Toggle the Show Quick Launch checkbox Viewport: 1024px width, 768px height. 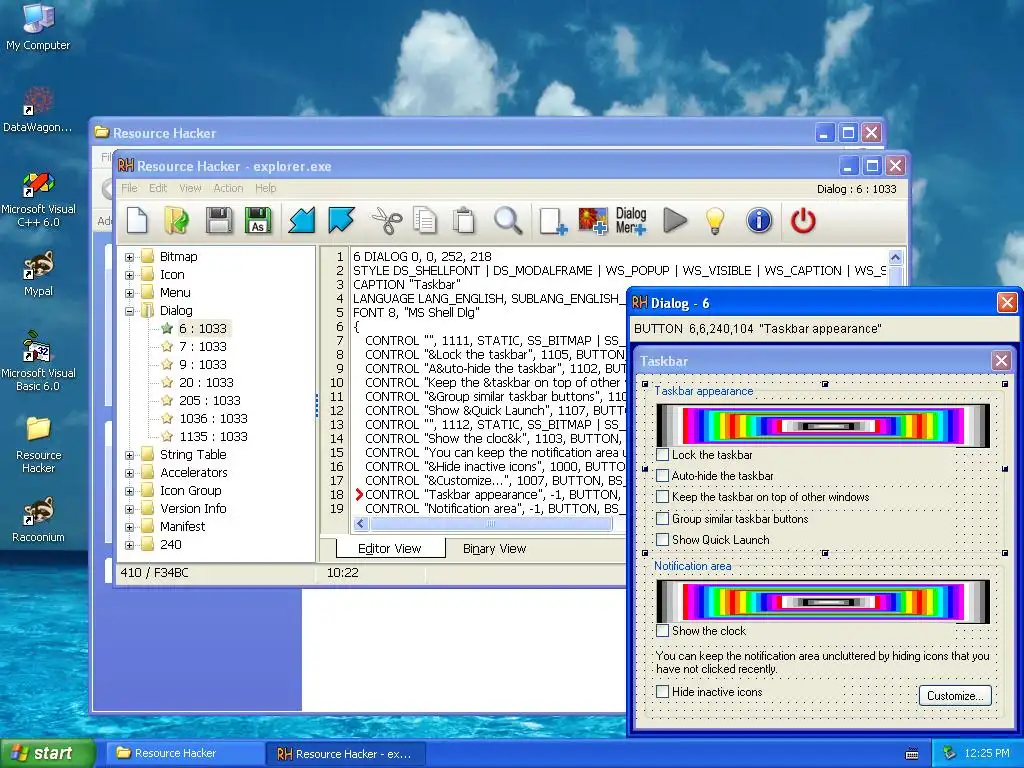point(662,539)
